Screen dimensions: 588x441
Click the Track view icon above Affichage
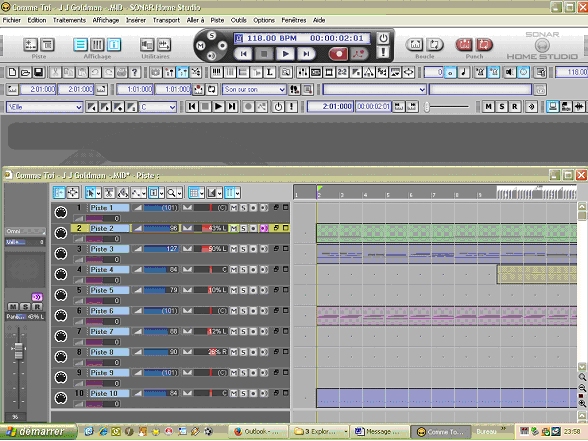pos(80,45)
